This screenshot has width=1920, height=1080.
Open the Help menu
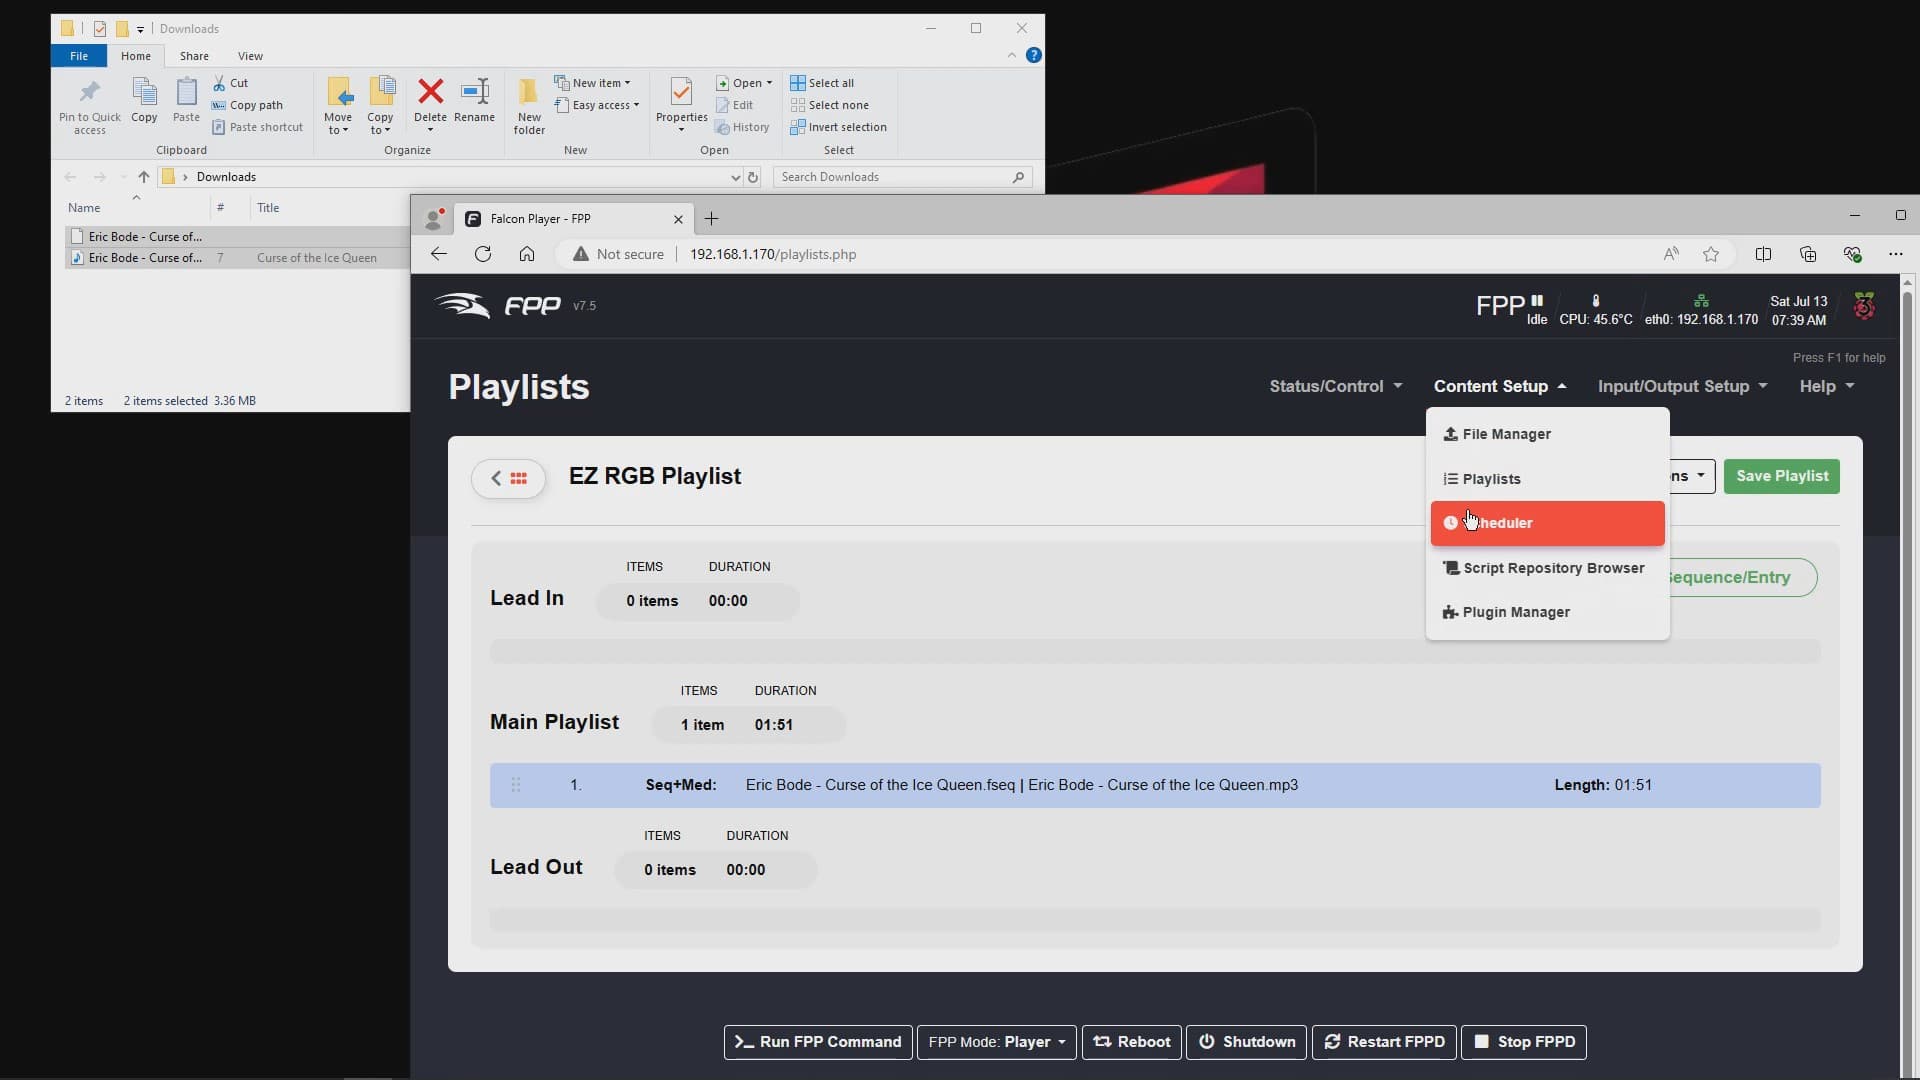click(1827, 386)
